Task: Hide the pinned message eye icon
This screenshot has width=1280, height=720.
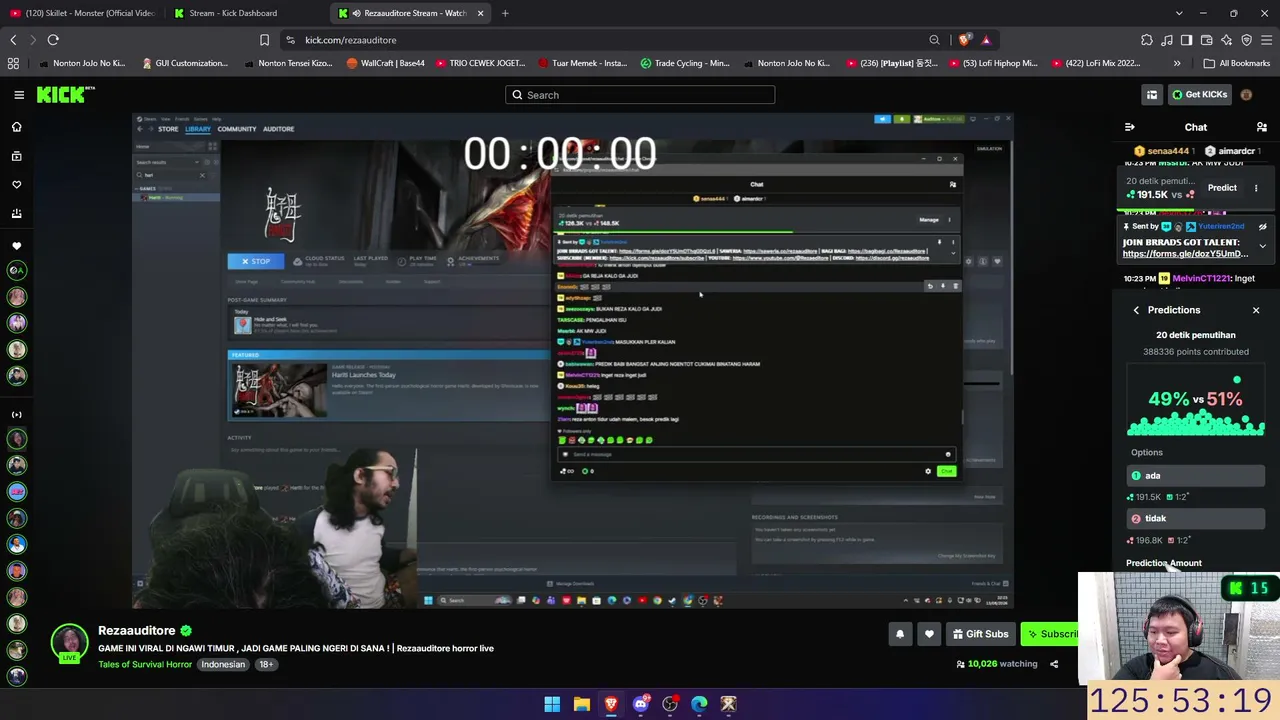Action: (1262, 227)
